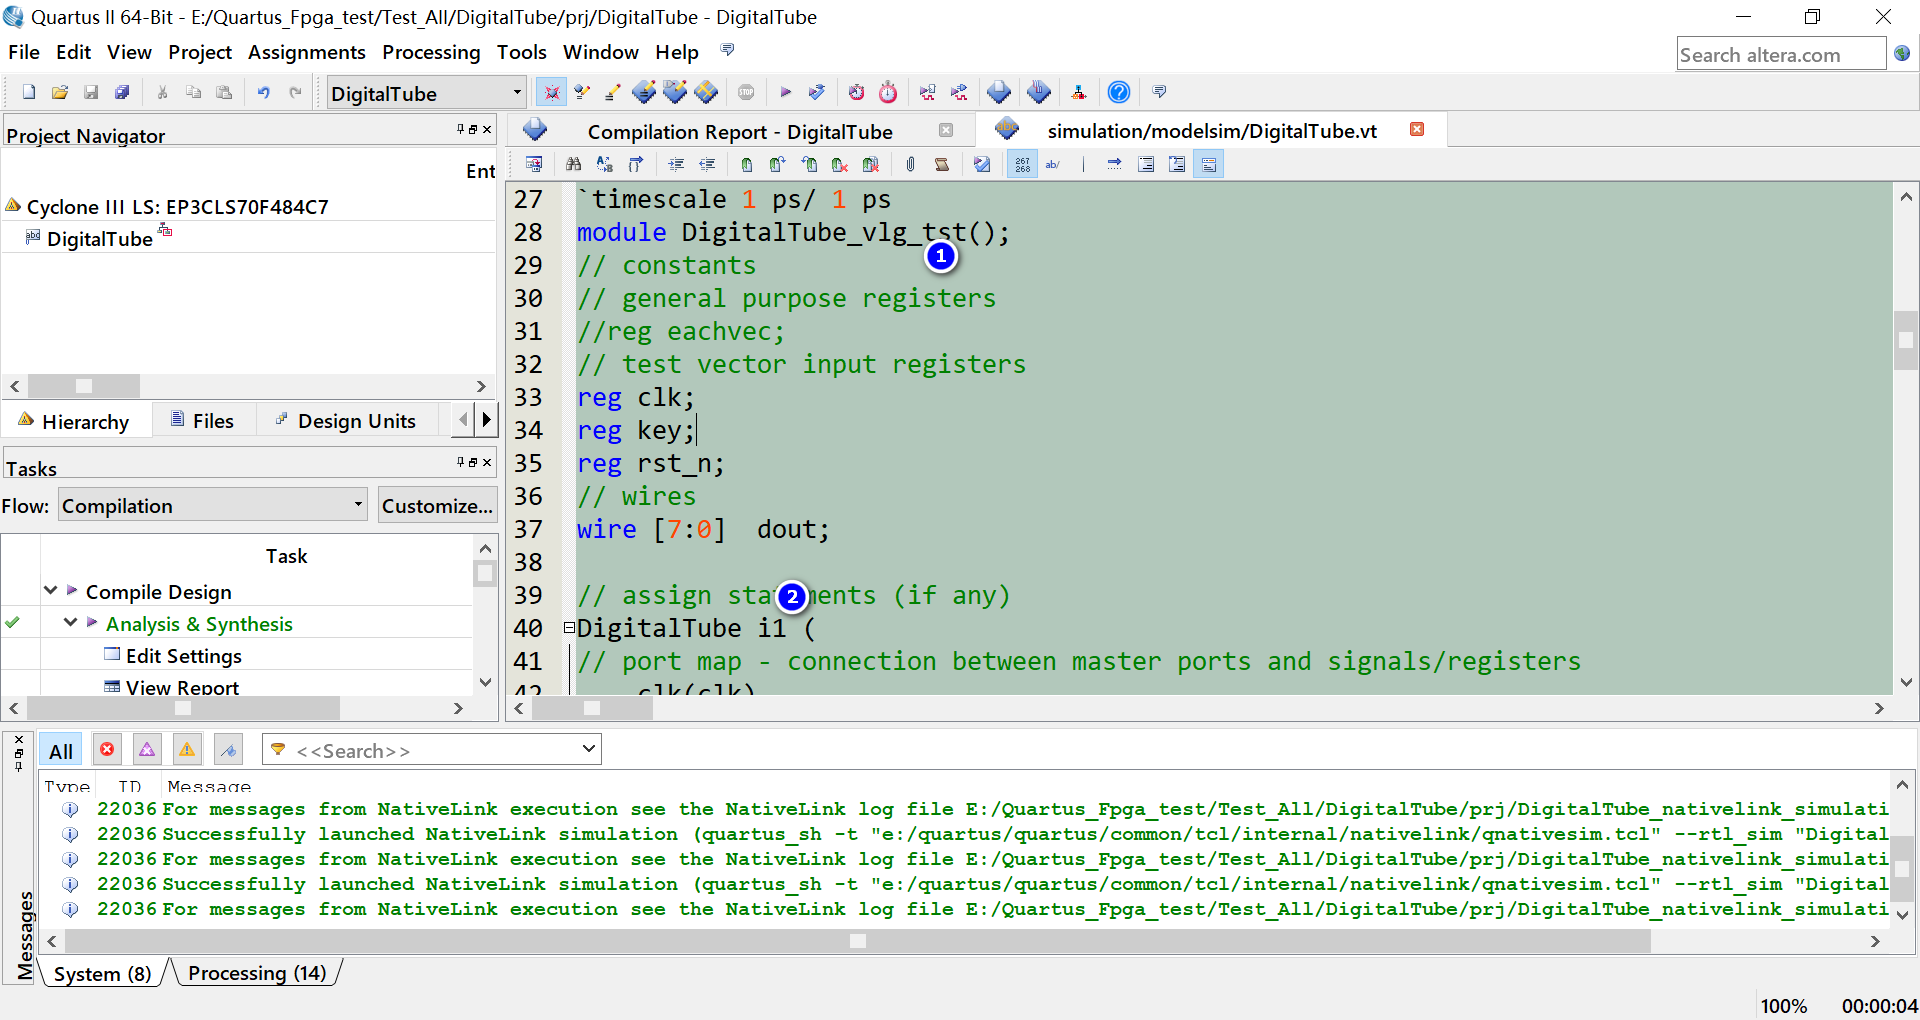Switch to Files tab in Project Navigator
The image size is (1920, 1020).
(x=203, y=421)
